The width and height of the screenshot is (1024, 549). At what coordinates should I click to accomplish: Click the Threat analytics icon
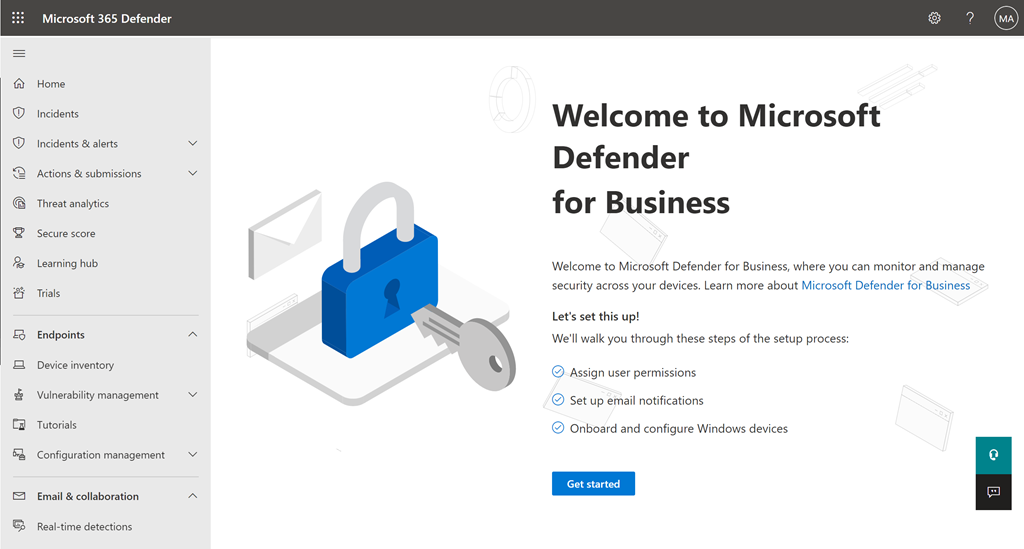[x=19, y=204]
